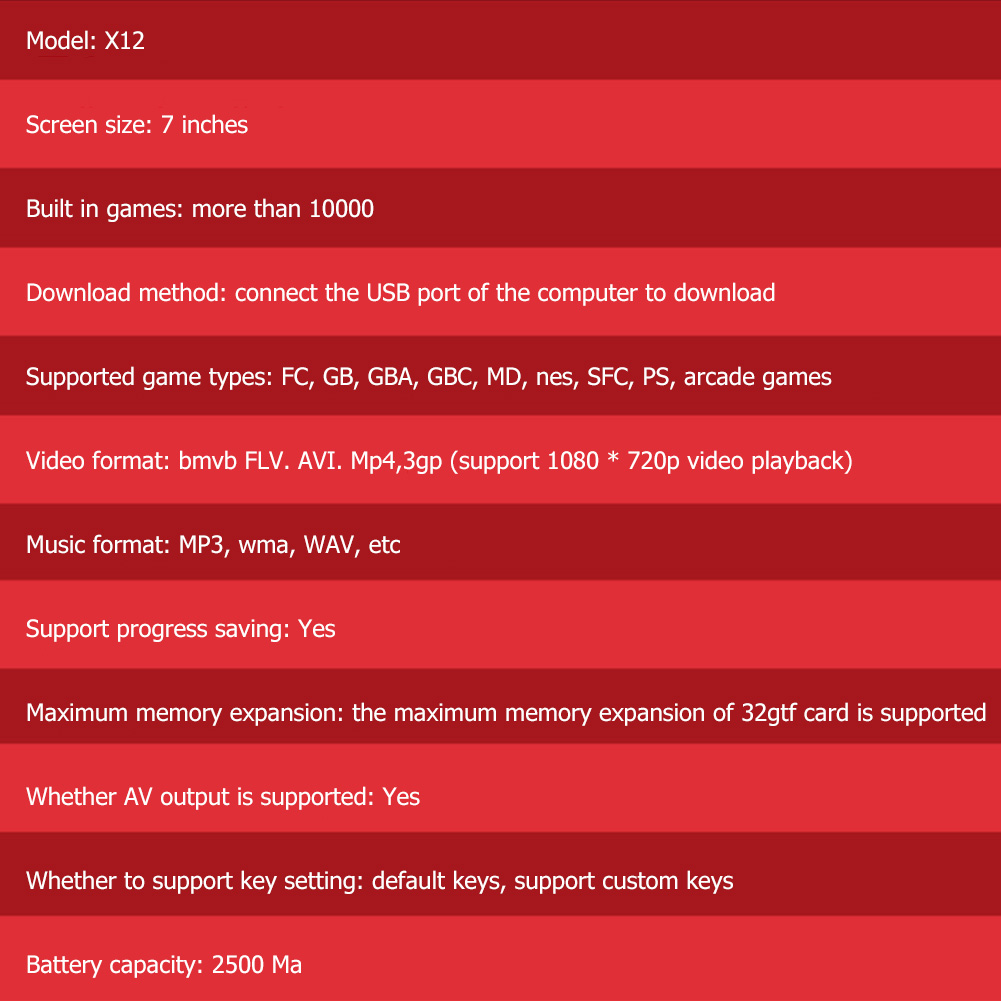Click the Supported game types label
Screen dimensions: 1001x1001
(147, 377)
